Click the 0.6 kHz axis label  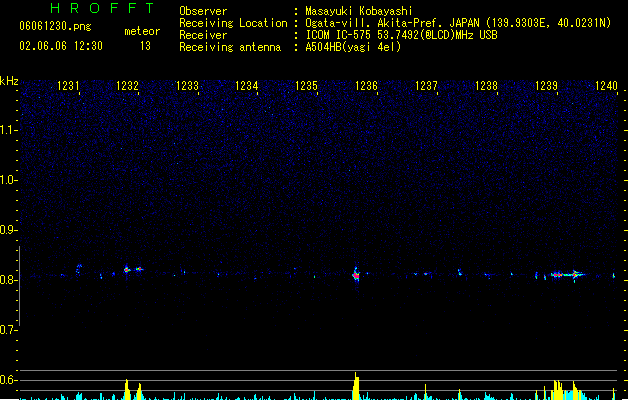point(8,380)
